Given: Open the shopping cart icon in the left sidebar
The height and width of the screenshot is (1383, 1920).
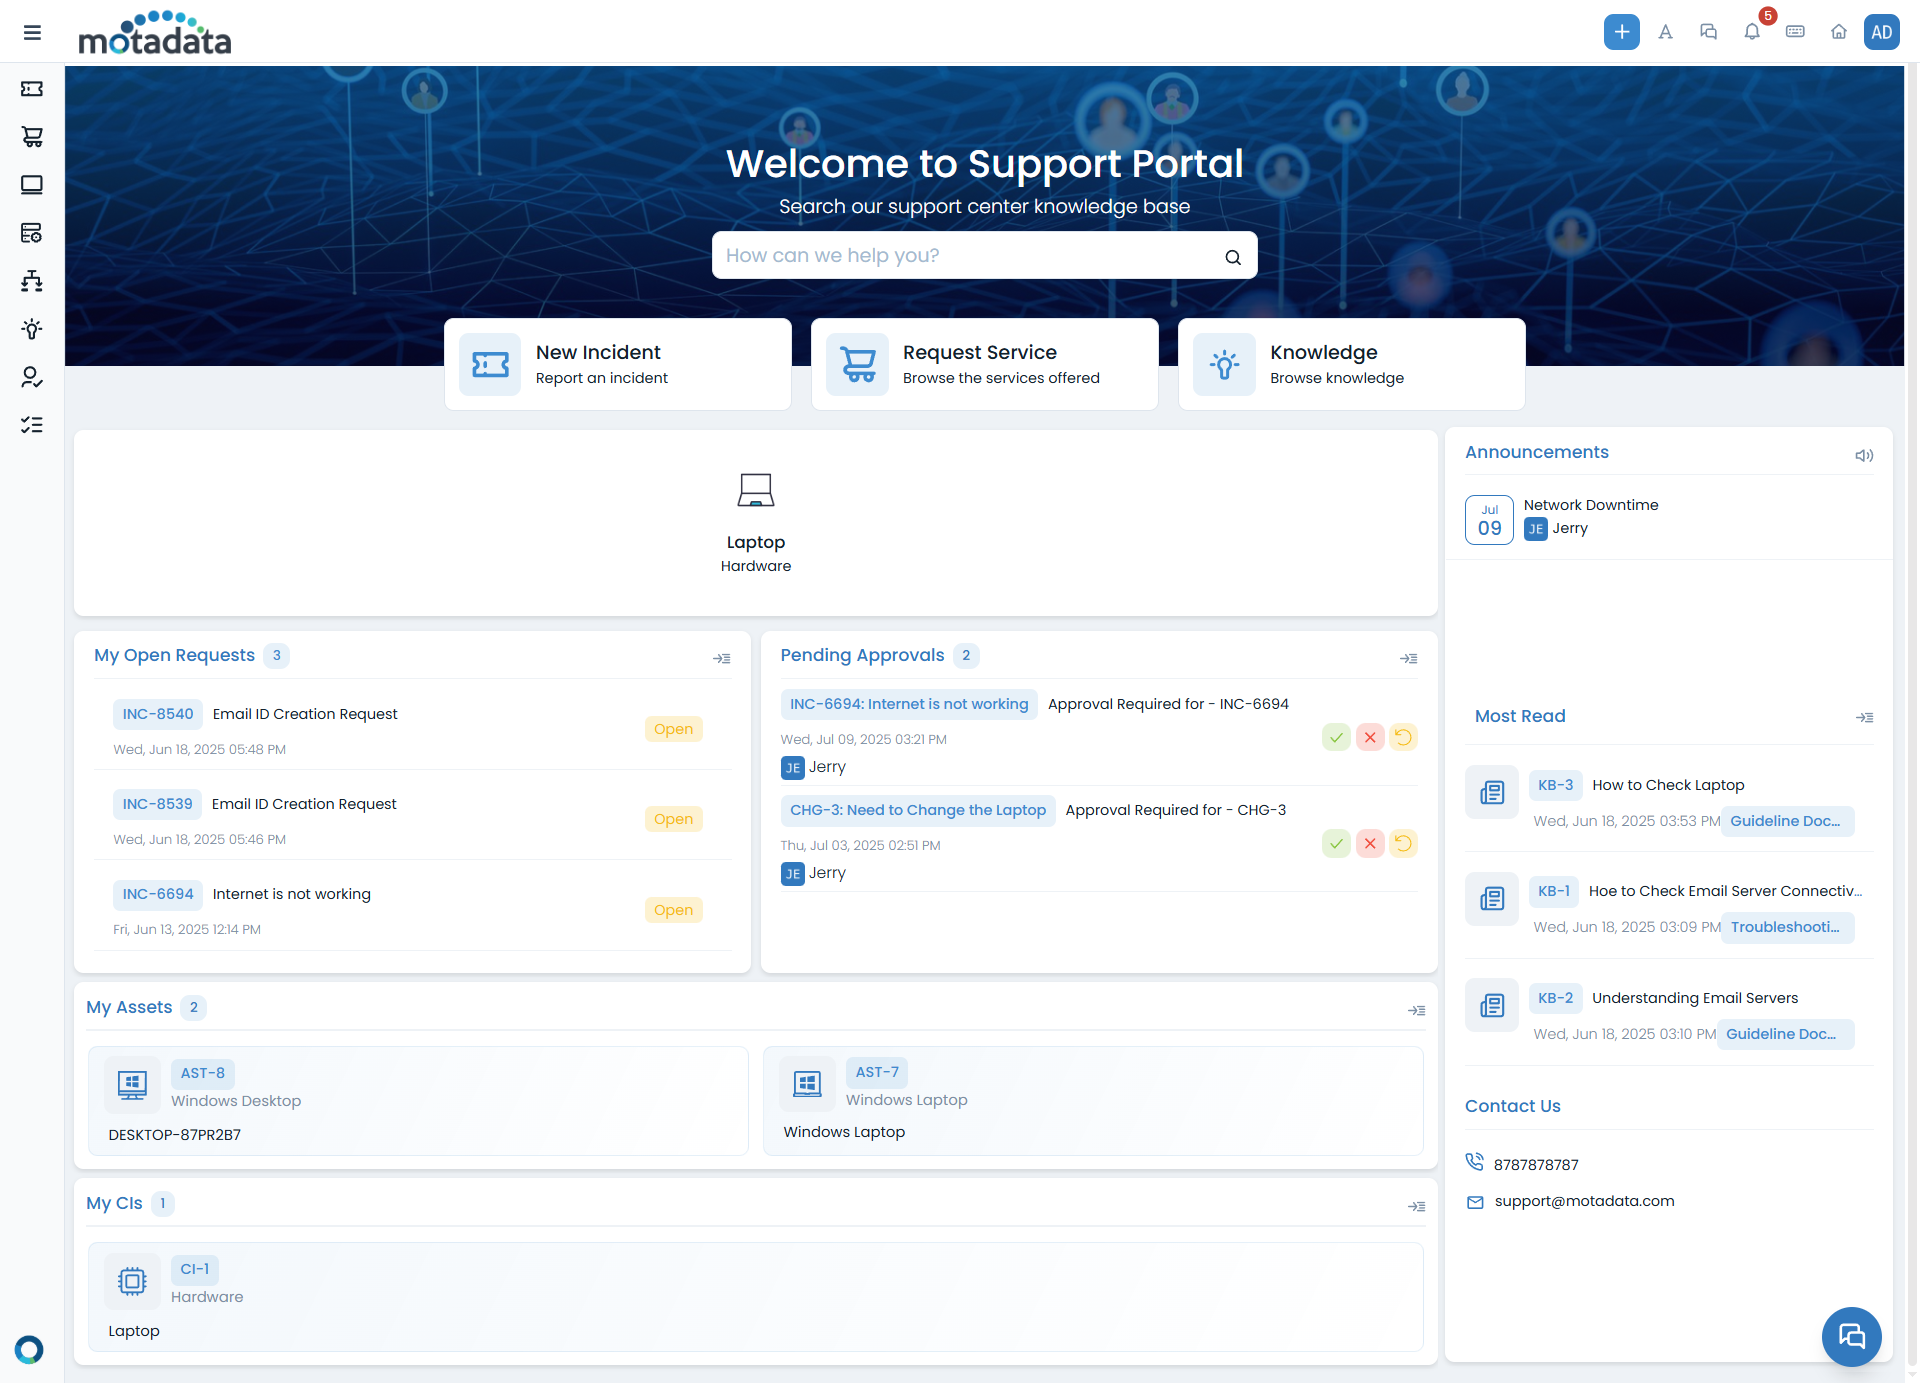Looking at the screenshot, I should coord(32,137).
